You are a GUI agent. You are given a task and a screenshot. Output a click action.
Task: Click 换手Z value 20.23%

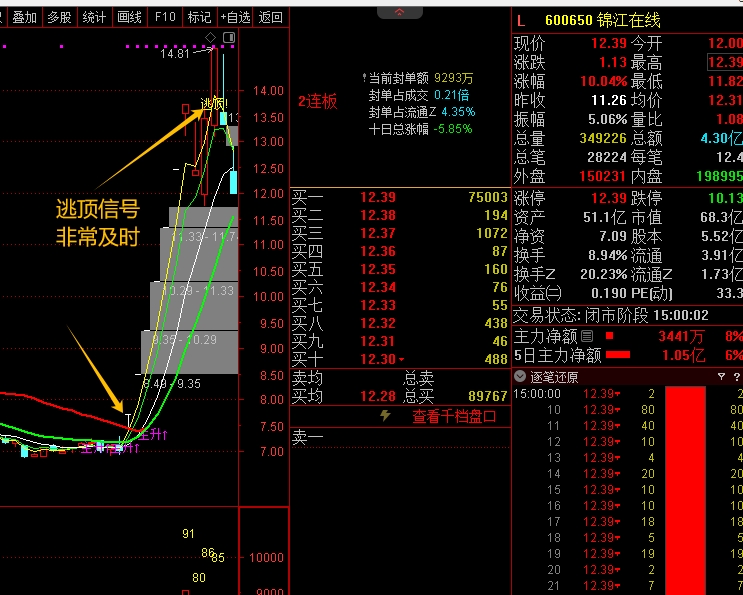(604, 274)
